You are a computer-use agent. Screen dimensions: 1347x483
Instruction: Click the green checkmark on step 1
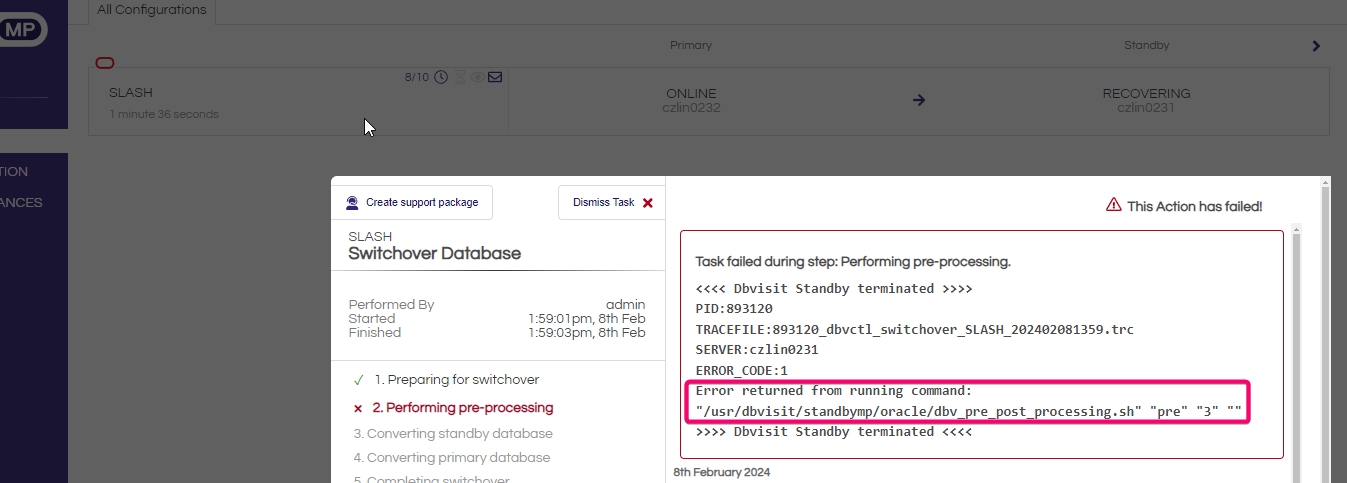coord(358,380)
